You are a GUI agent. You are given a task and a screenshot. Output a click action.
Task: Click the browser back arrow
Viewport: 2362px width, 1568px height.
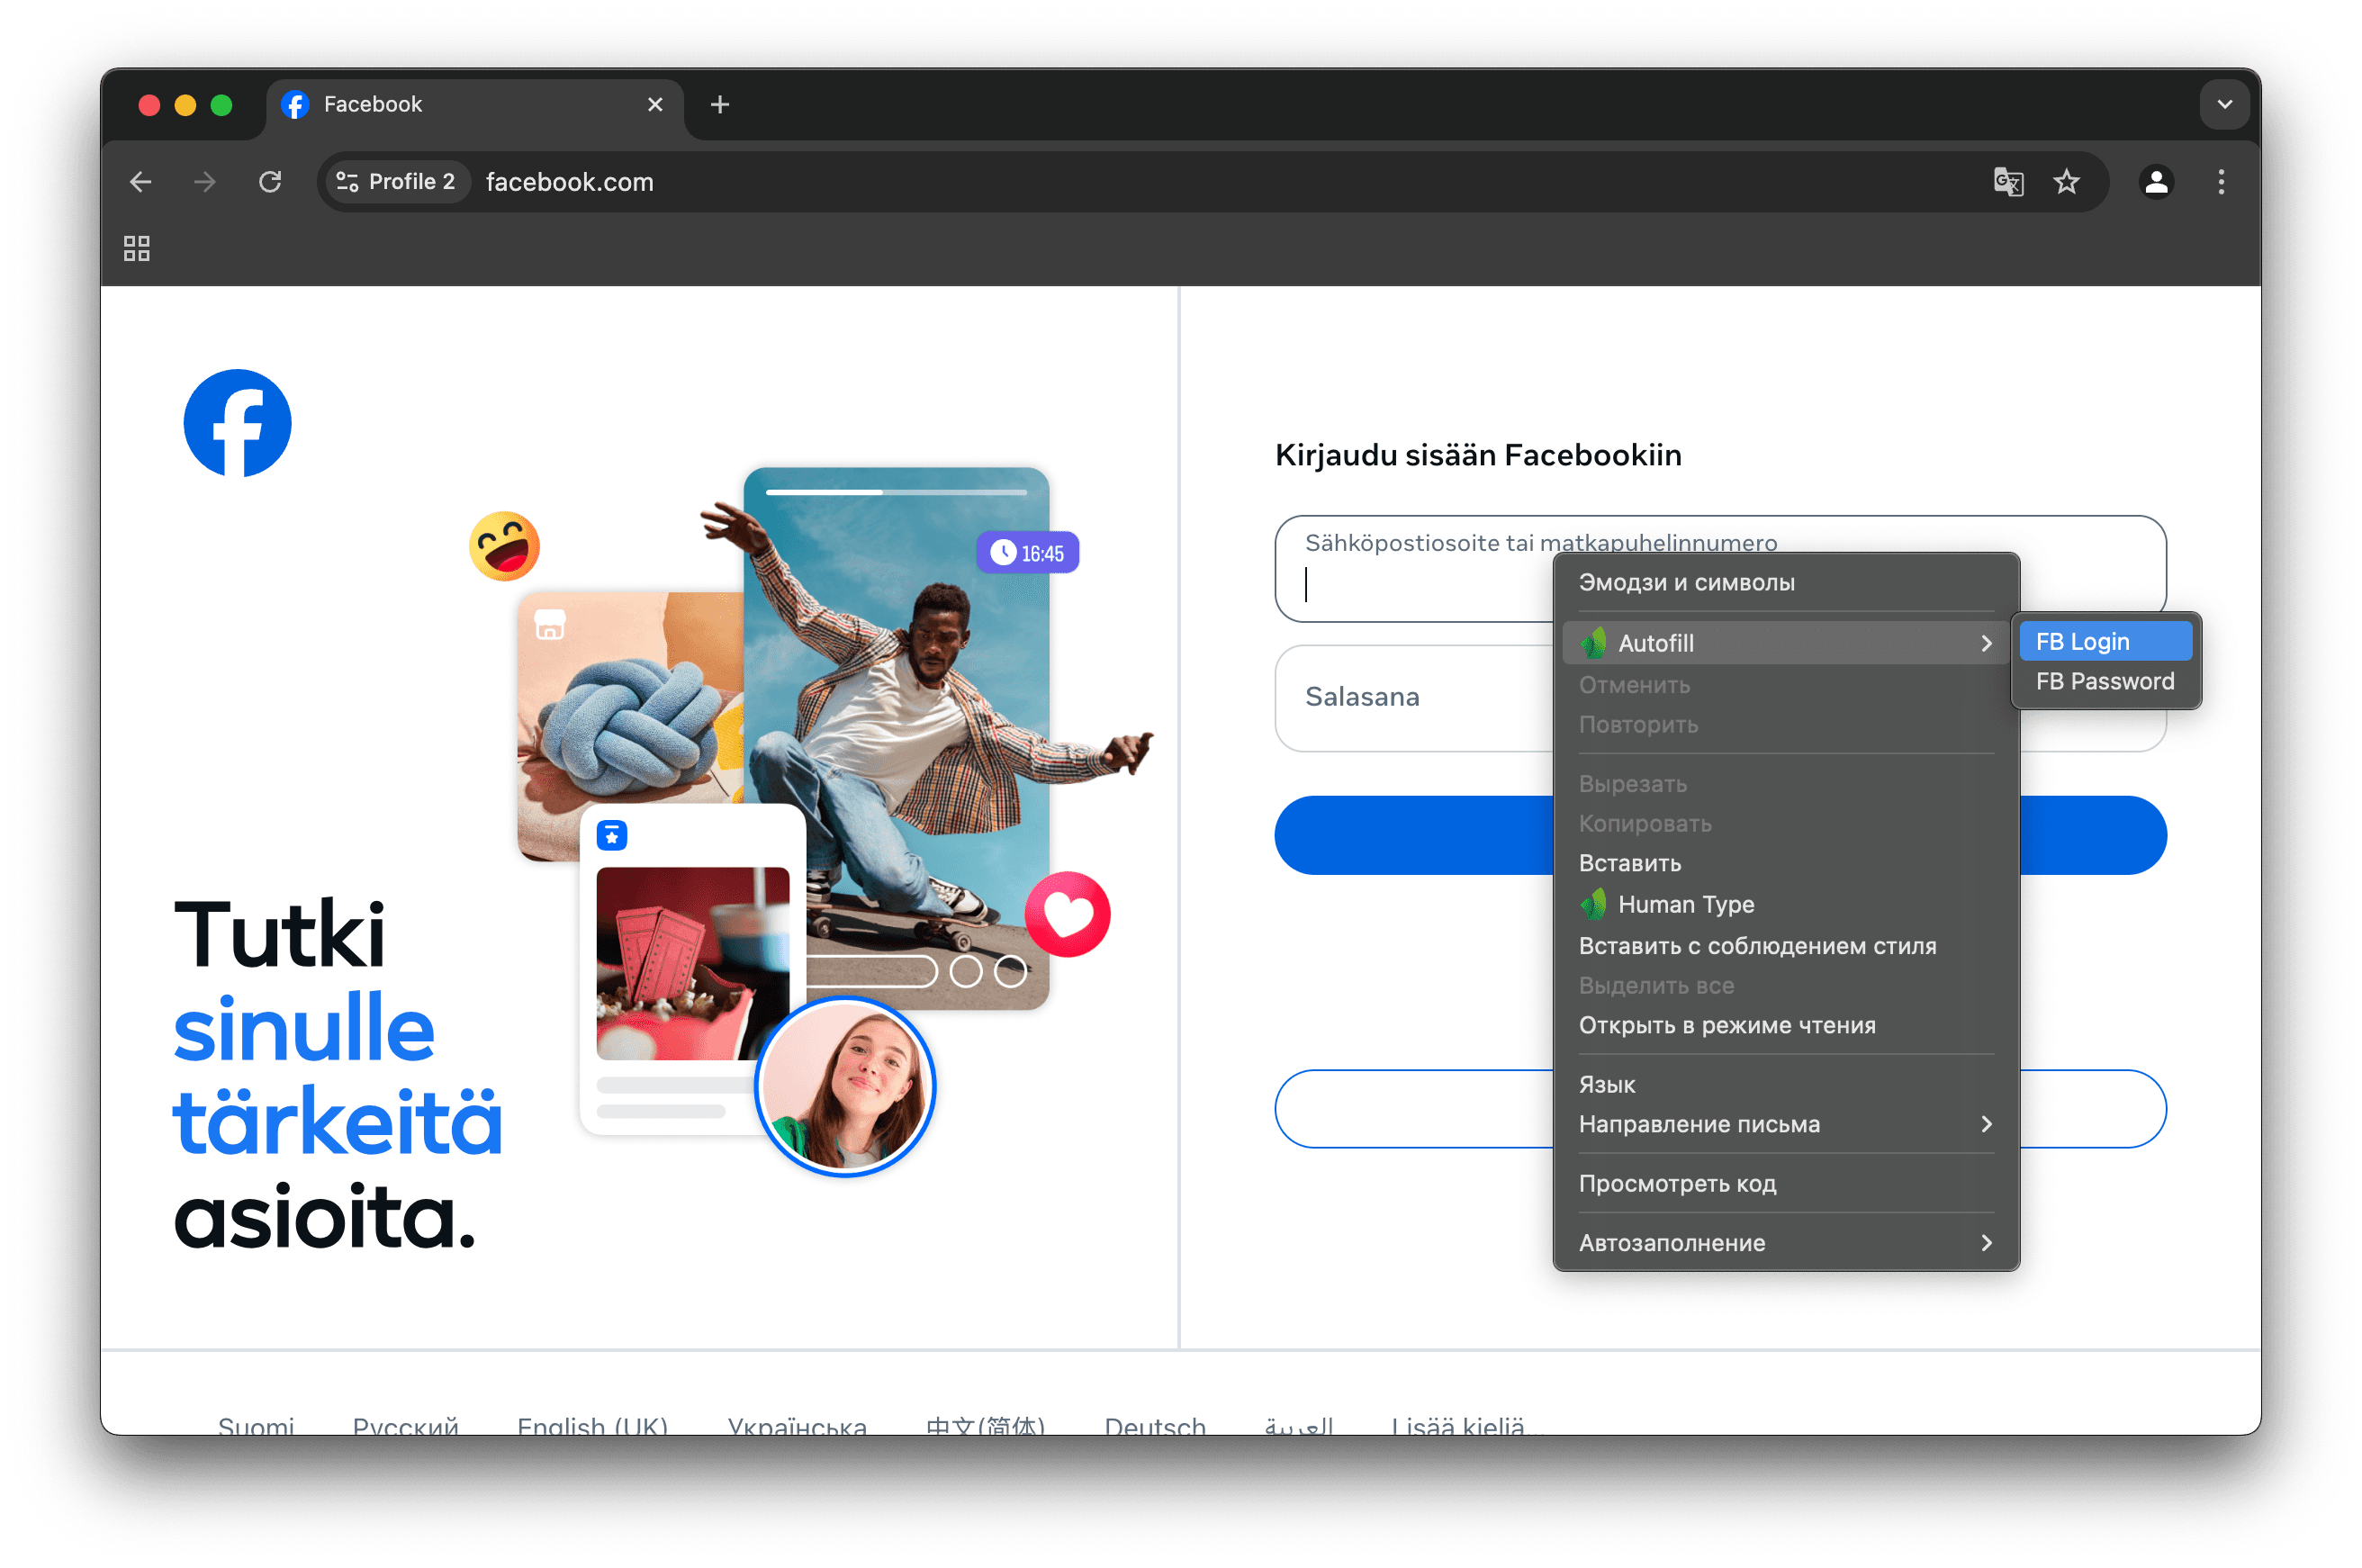(141, 182)
